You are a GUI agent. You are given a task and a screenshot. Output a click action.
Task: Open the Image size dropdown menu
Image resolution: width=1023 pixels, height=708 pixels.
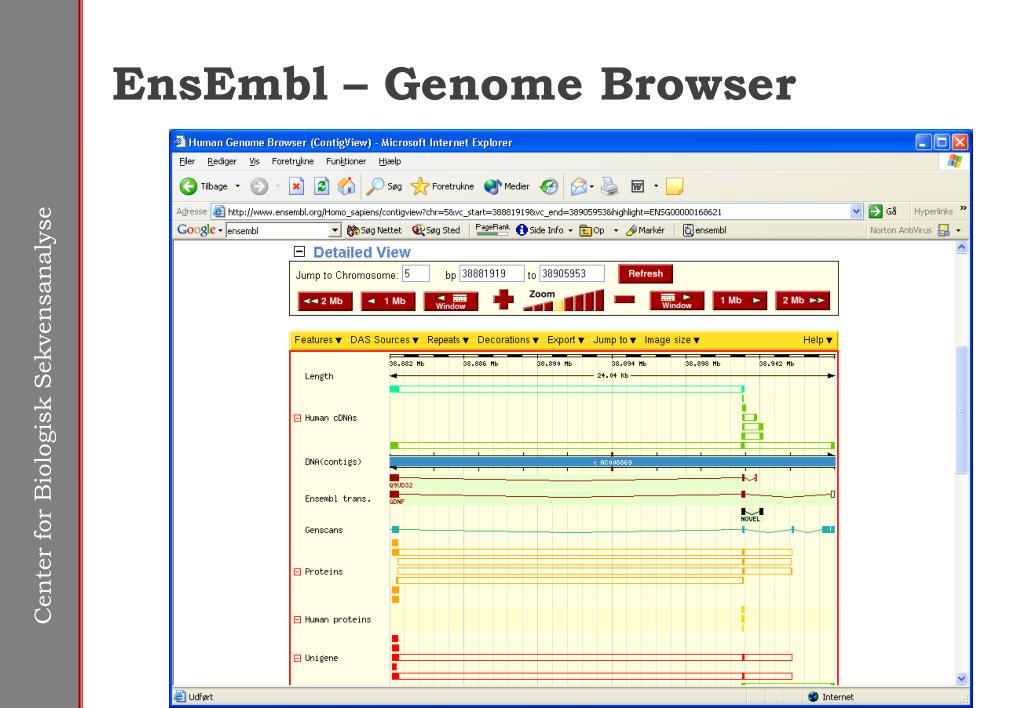tap(672, 340)
